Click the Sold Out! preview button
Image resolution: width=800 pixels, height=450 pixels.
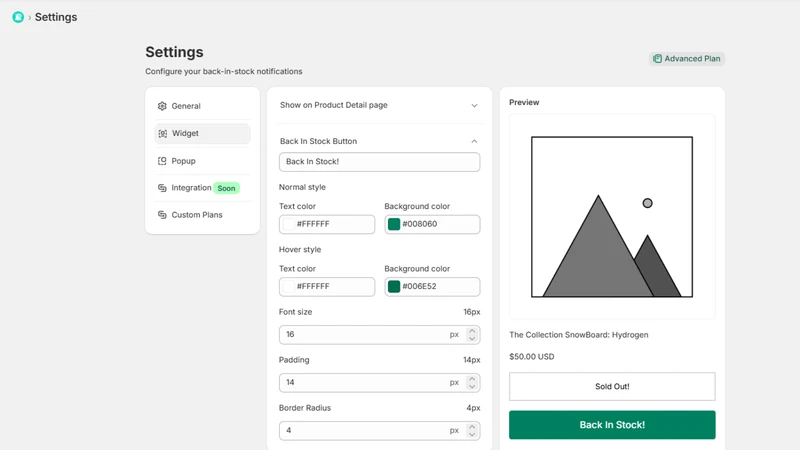coord(612,386)
